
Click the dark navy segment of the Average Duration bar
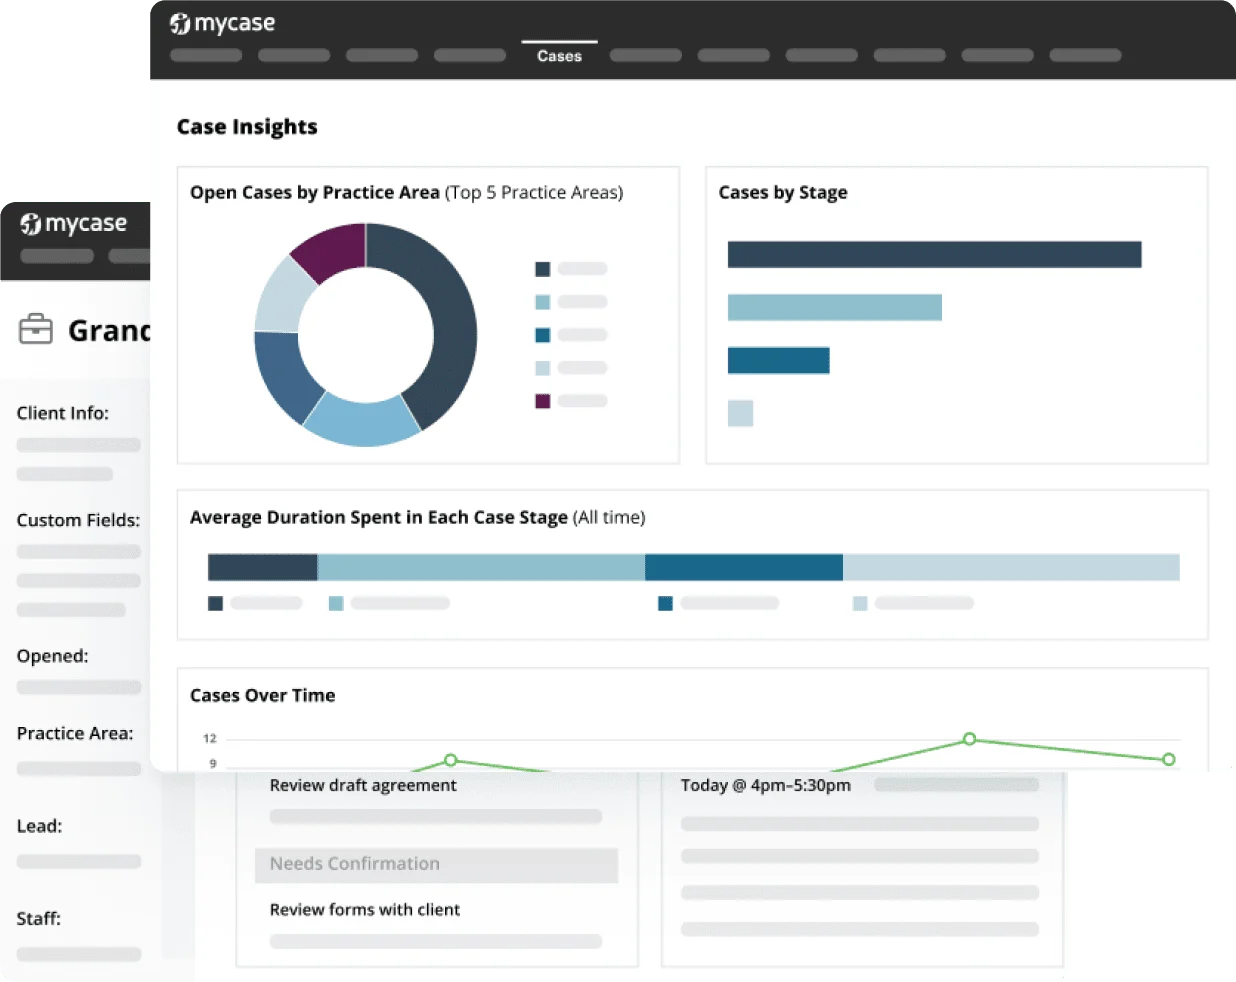coord(263,567)
